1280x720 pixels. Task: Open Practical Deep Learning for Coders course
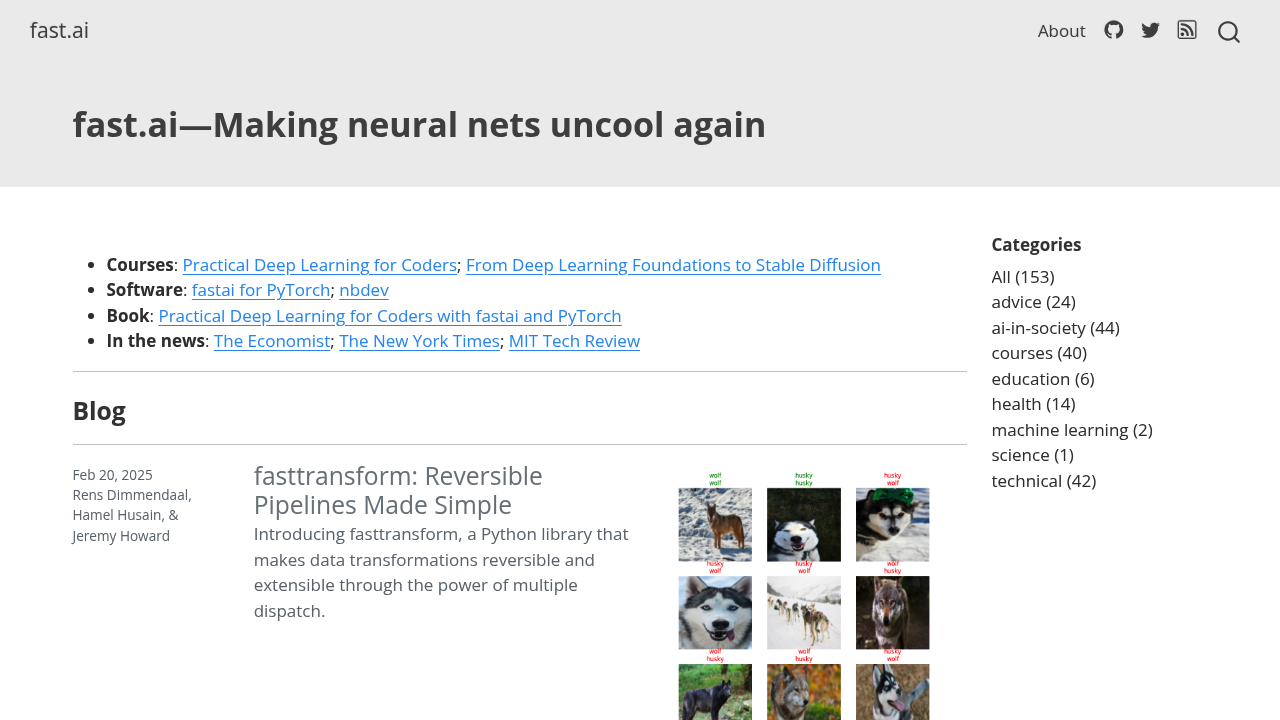(x=319, y=265)
